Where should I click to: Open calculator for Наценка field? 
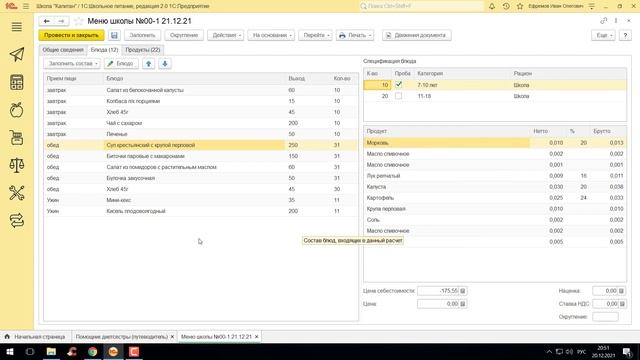tap(621, 291)
